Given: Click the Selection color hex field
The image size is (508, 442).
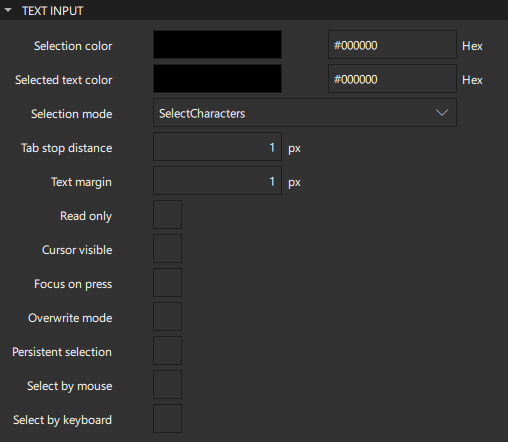Looking at the screenshot, I should (392, 45).
